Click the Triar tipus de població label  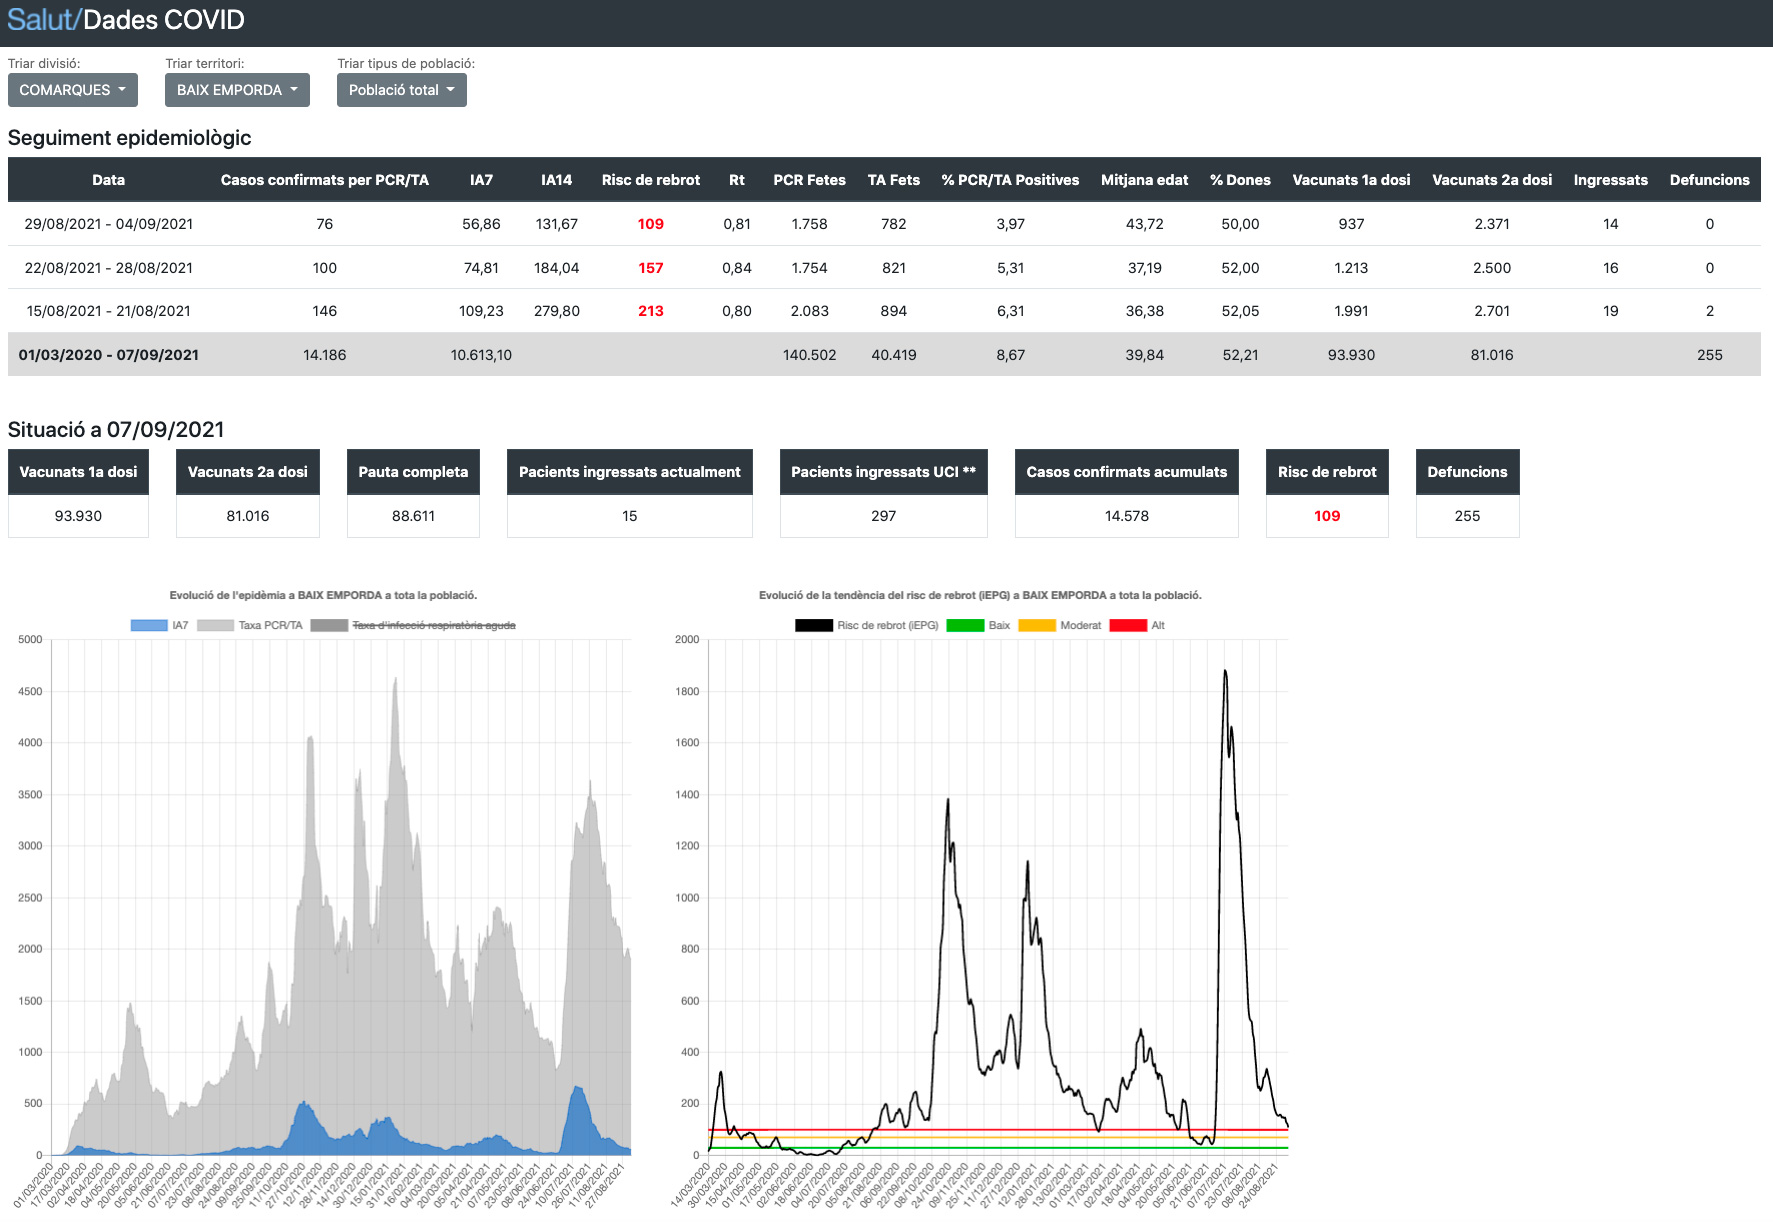(x=406, y=63)
